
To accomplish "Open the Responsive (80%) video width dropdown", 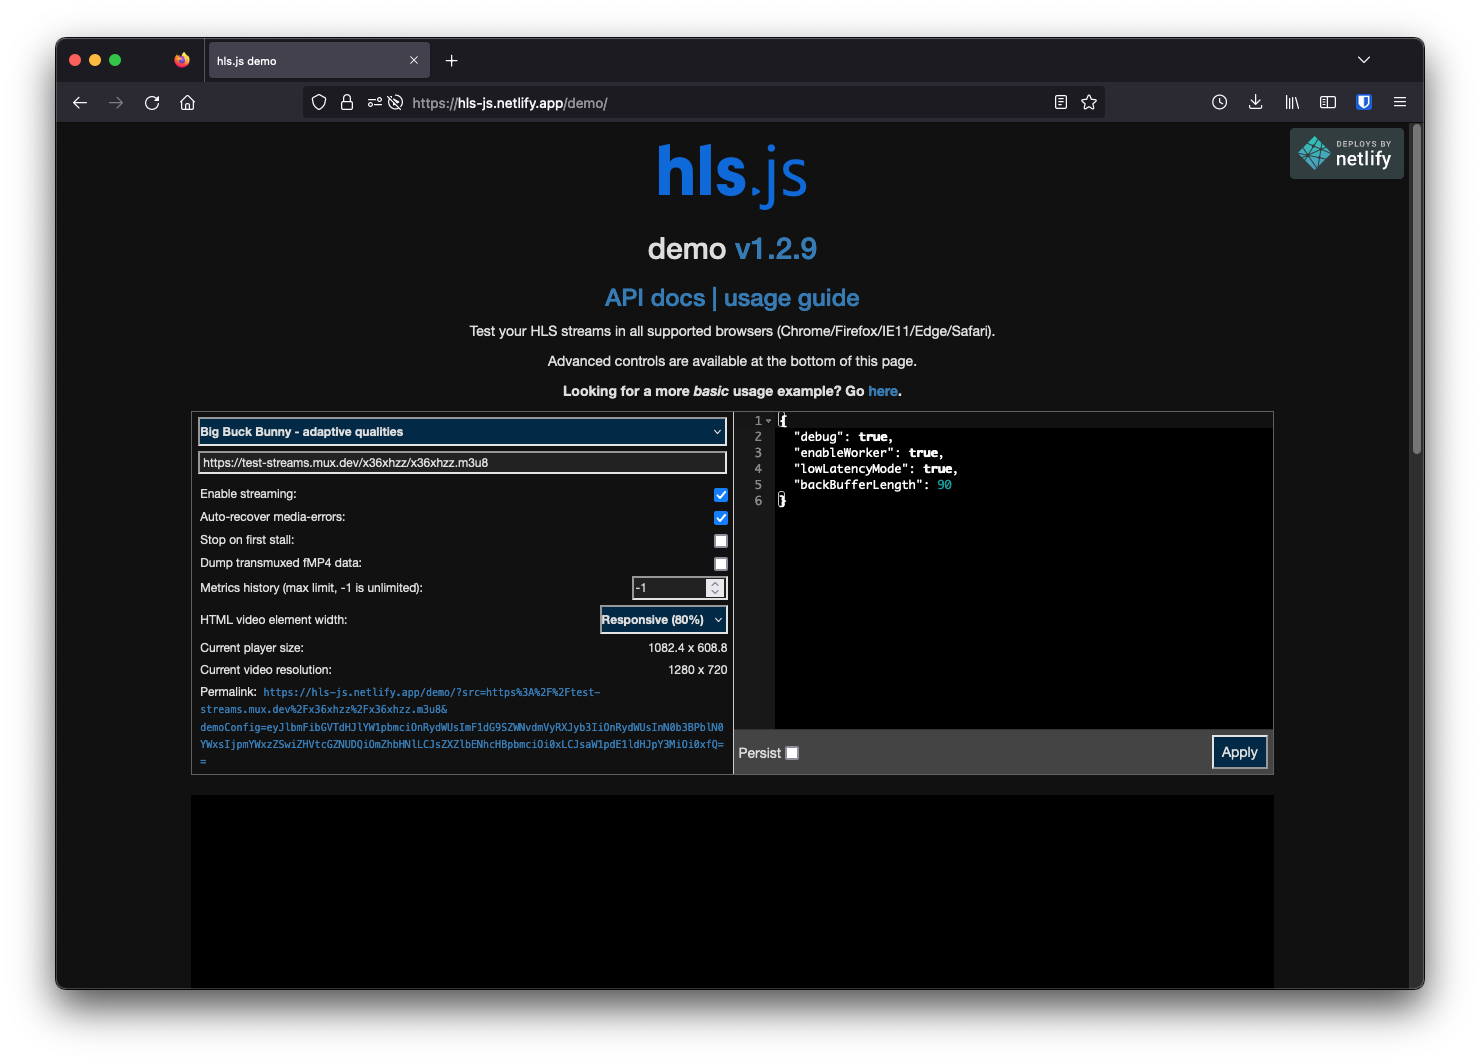I will [x=663, y=620].
